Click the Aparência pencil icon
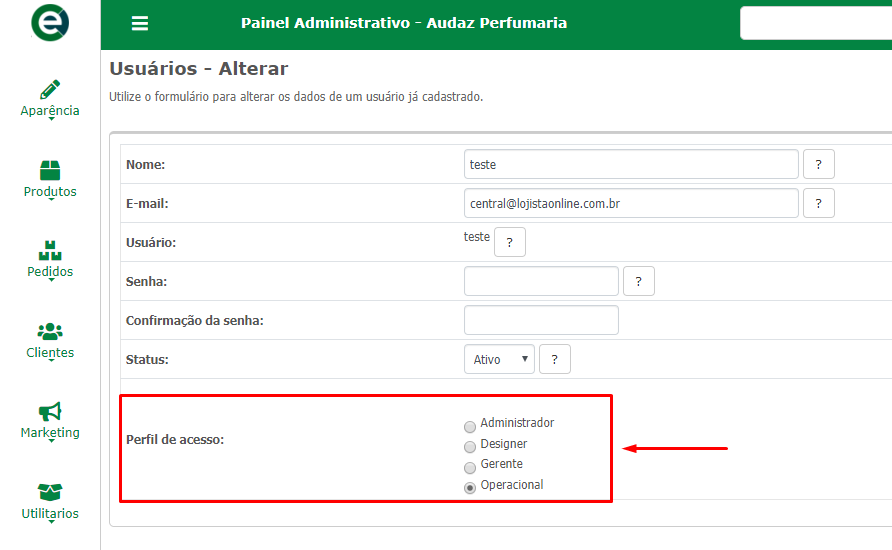 tap(50, 89)
